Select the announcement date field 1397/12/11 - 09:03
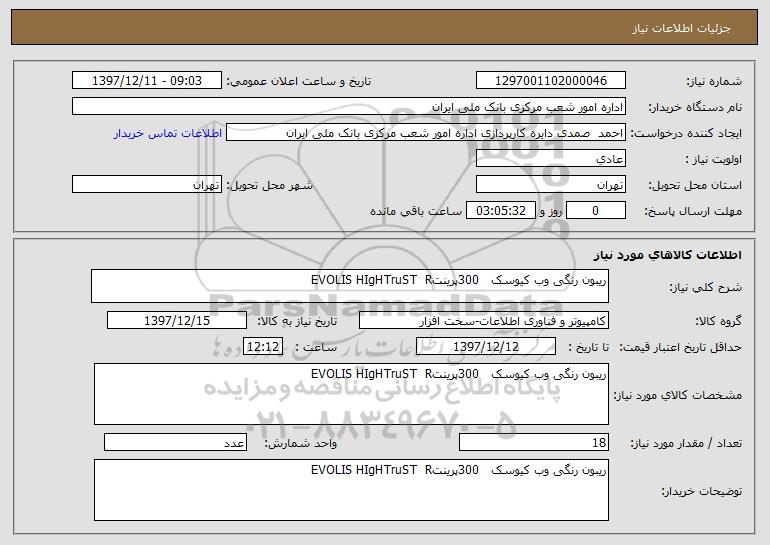 click(147, 81)
